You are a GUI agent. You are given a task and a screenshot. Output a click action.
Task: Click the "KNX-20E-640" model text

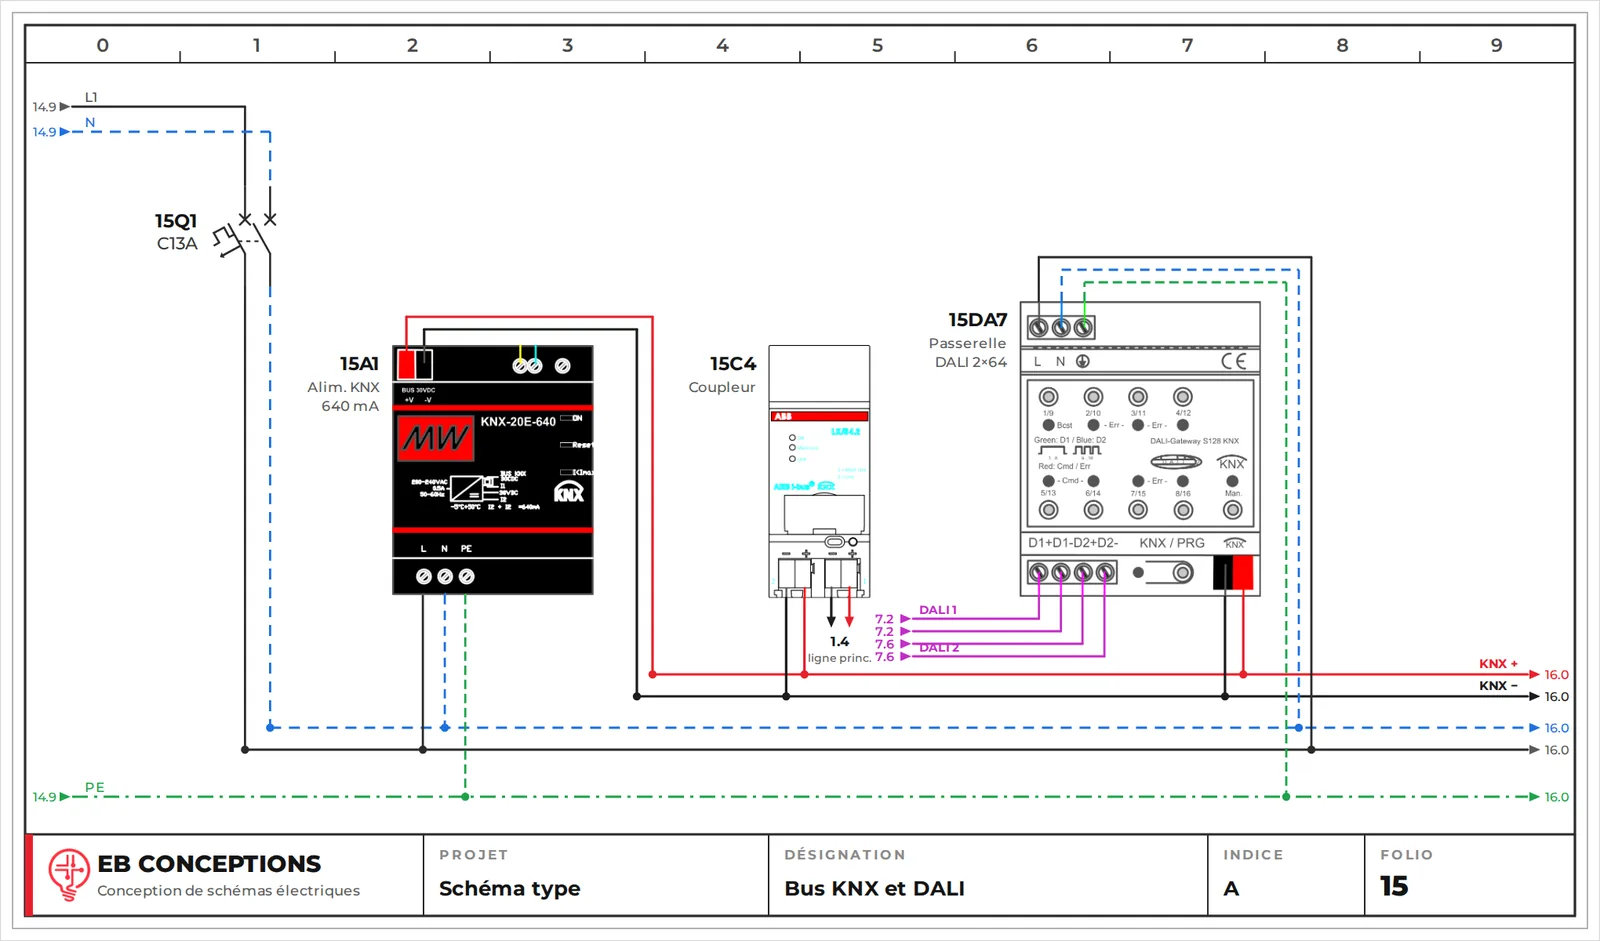518,422
